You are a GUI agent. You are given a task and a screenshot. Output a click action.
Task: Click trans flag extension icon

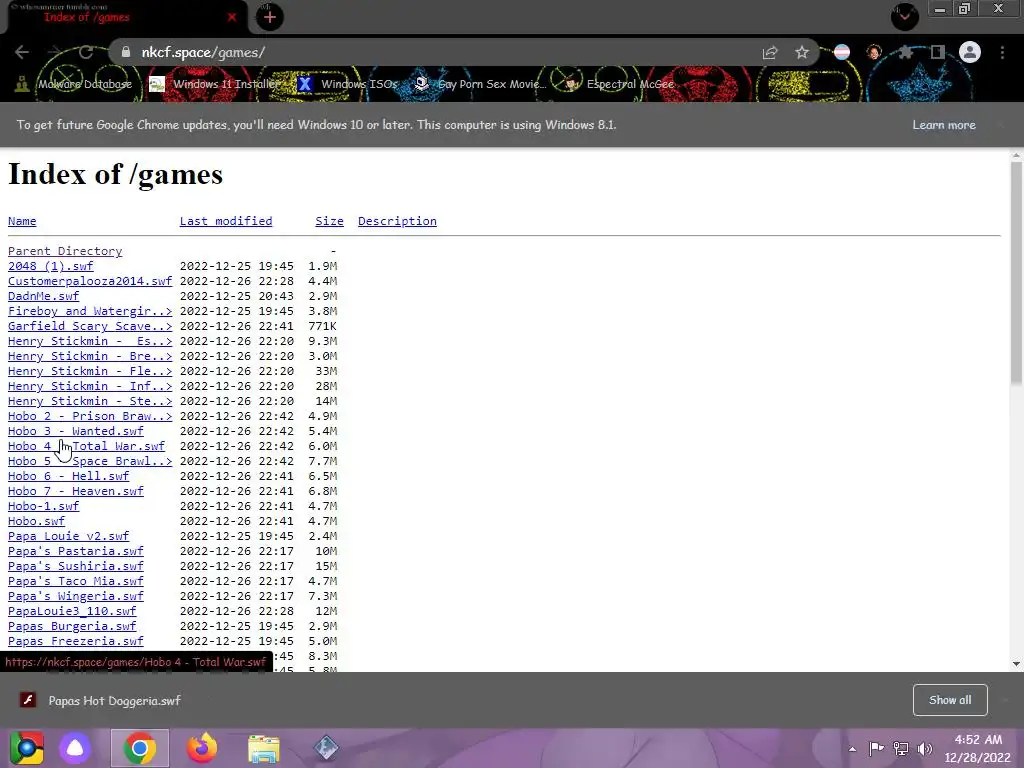click(842, 52)
